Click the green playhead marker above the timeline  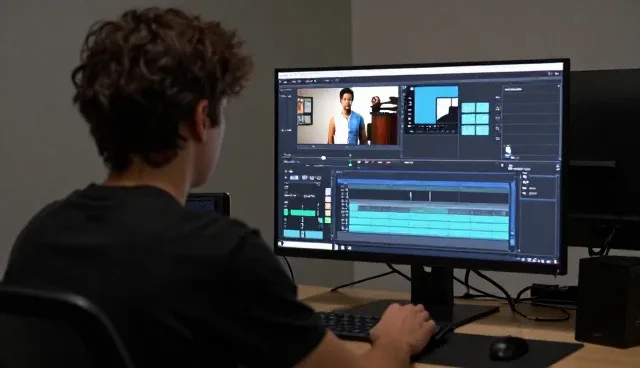tap(350, 164)
